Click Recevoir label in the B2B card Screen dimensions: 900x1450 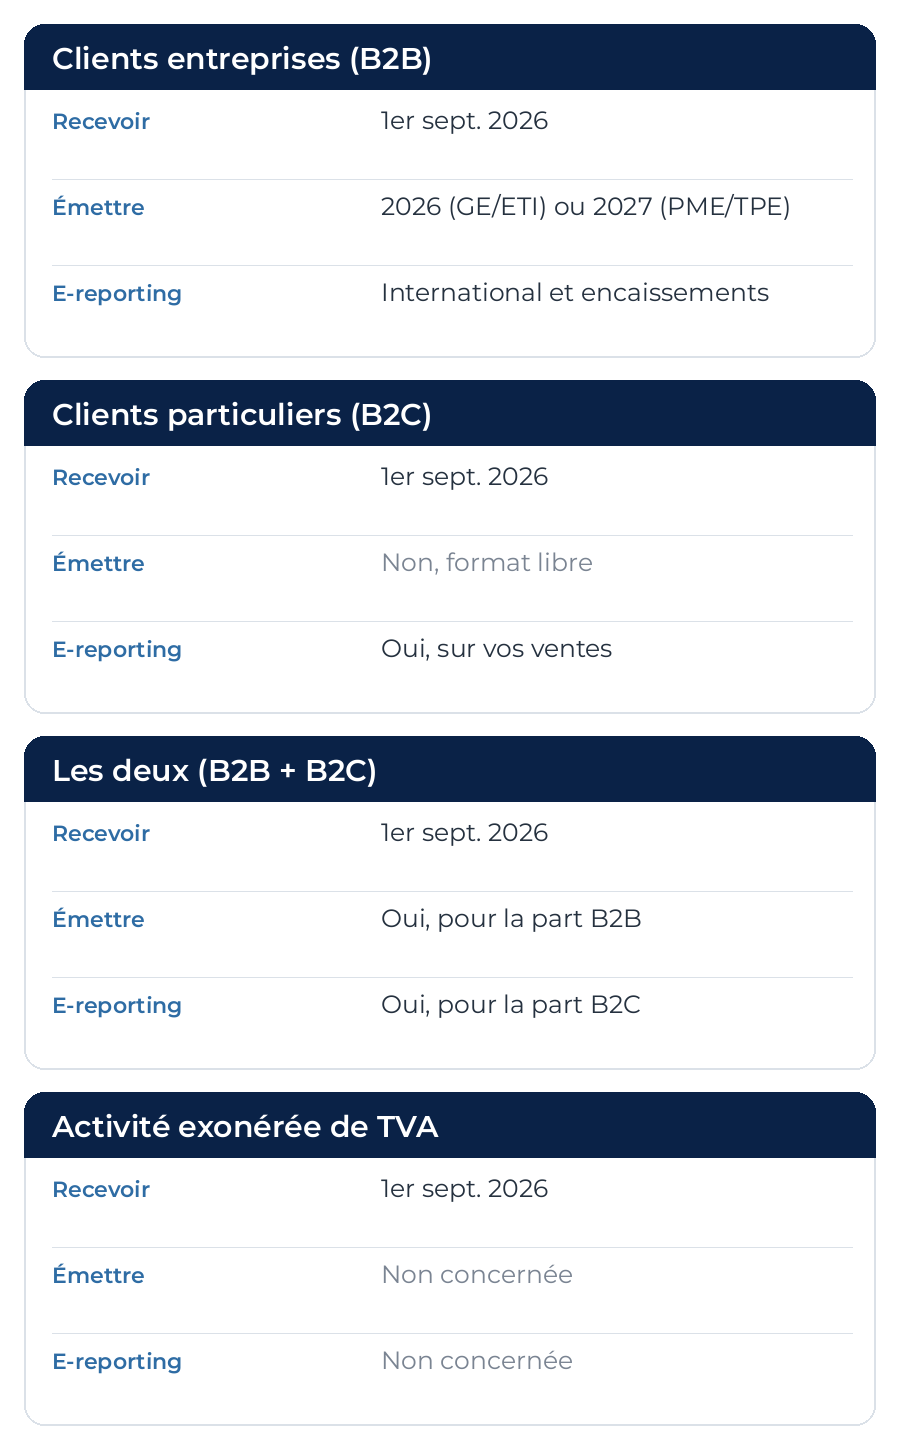(x=101, y=122)
